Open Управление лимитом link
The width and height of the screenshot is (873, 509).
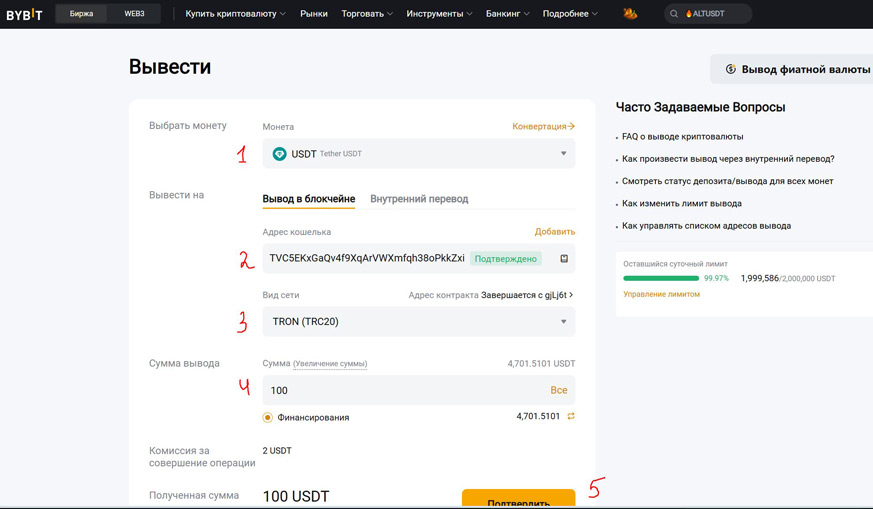661,294
